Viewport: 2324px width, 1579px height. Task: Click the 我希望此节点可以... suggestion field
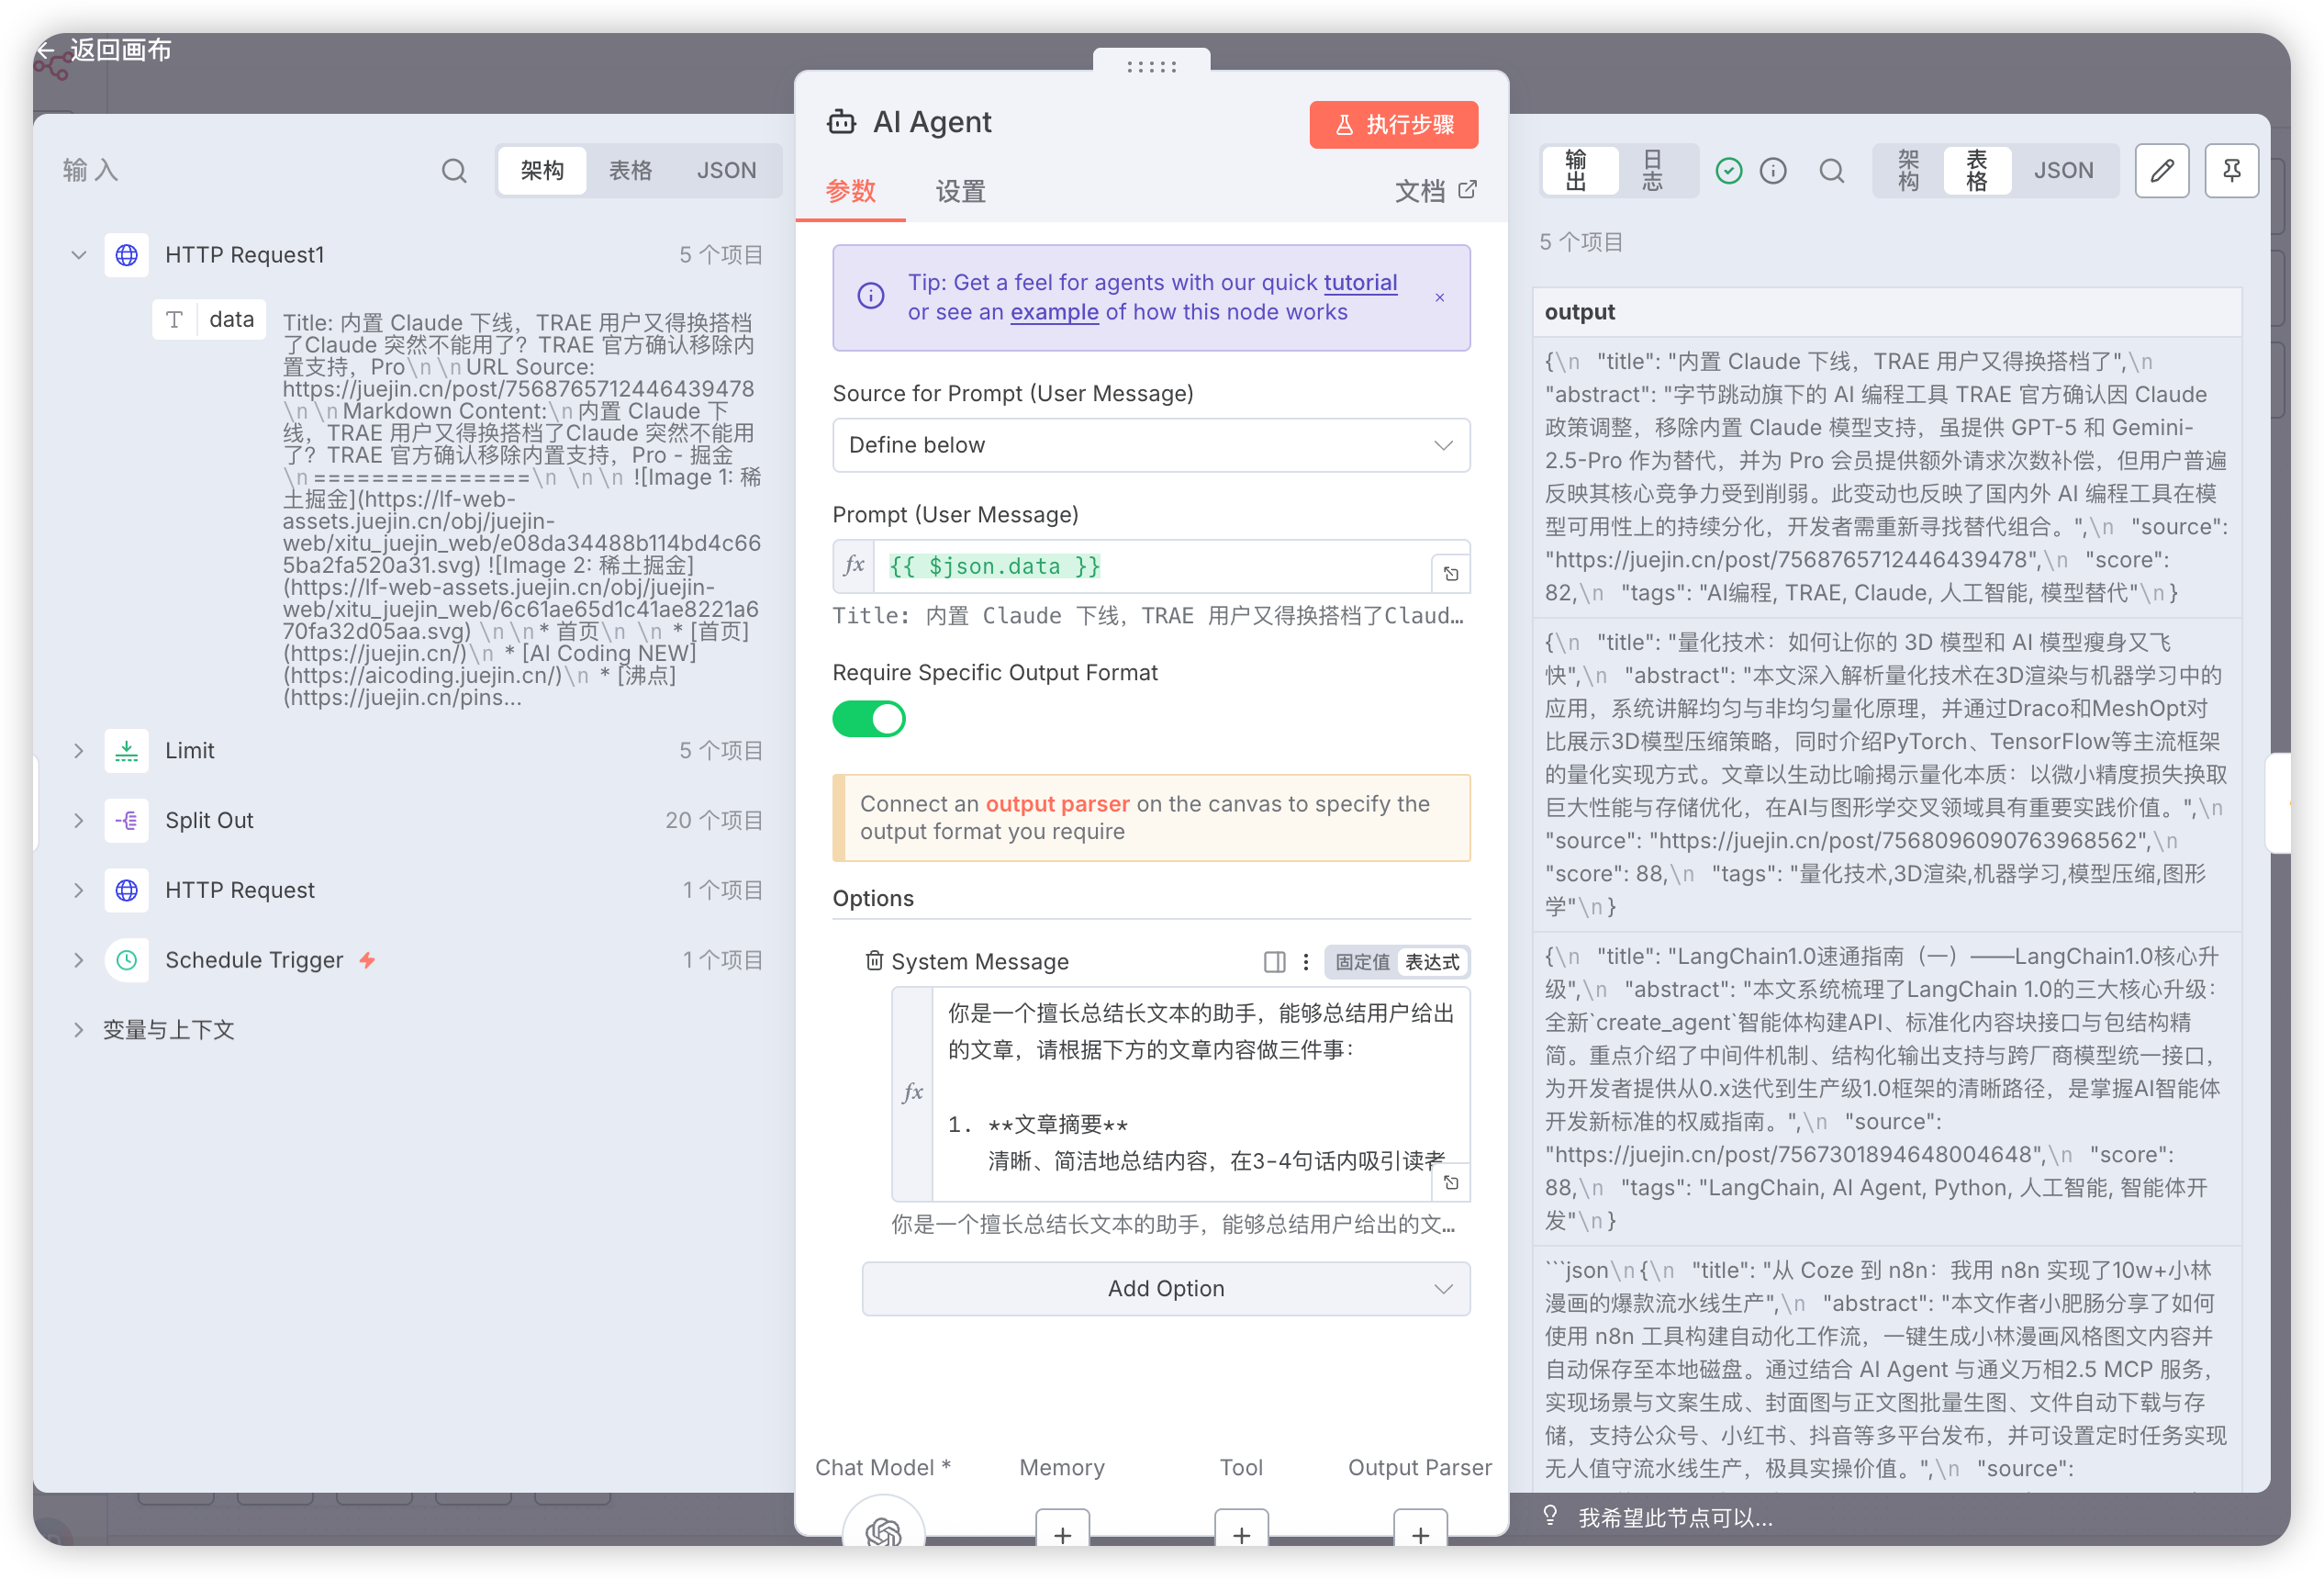coord(1675,1518)
